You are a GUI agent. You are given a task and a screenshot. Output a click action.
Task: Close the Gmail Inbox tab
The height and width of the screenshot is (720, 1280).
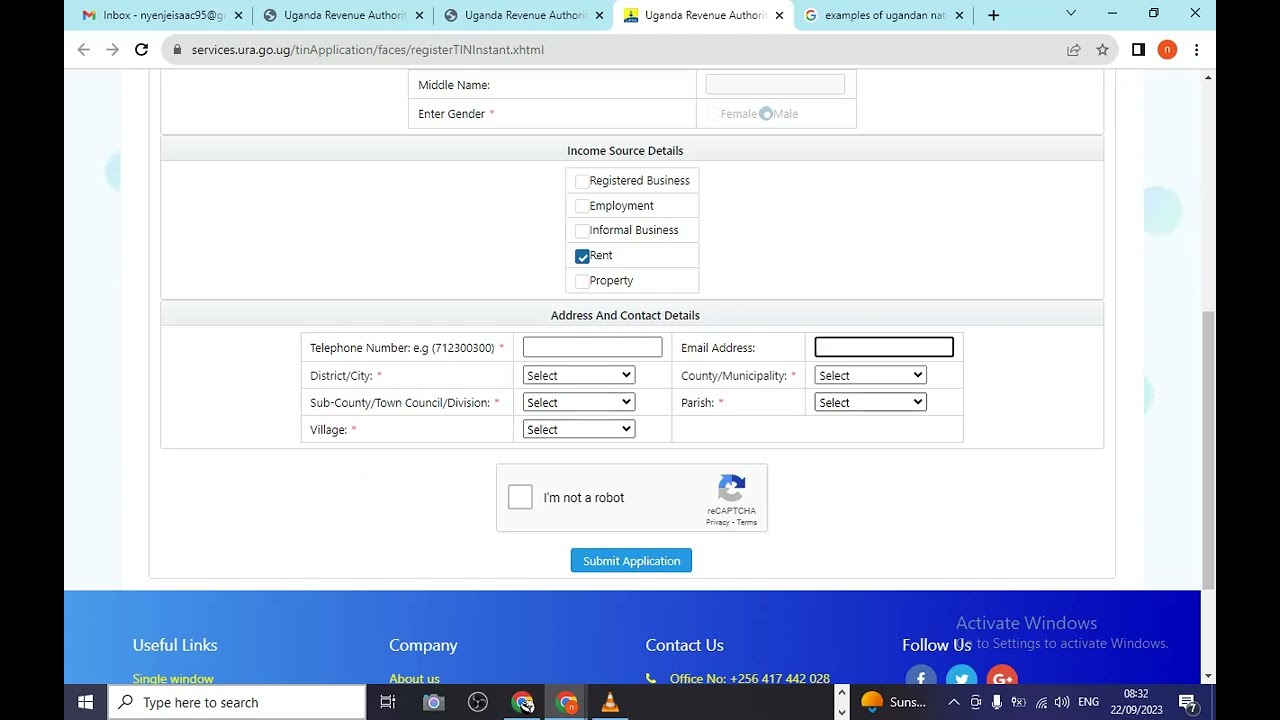pyautogui.click(x=238, y=15)
